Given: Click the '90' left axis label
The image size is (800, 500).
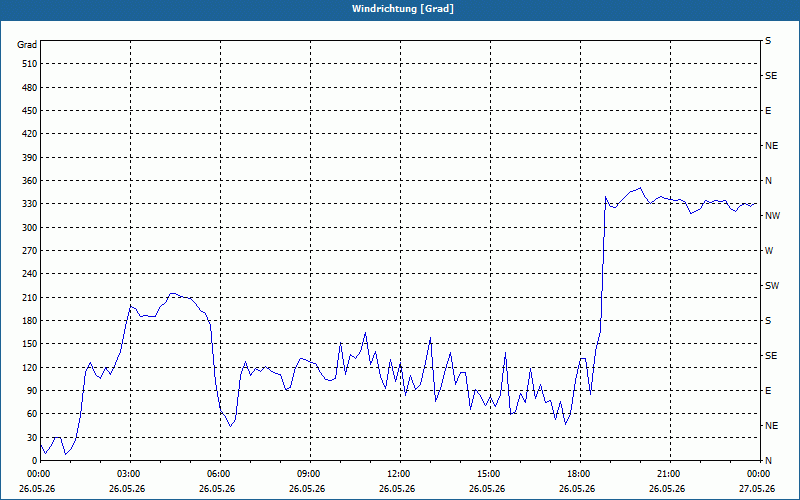Looking at the screenshot, I should pyautogui.click(x=32, y=391).
